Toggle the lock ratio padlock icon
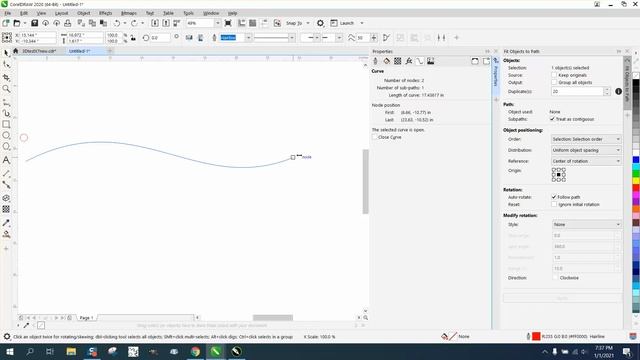The width and height of the screenshot is (640, 360). 133,38
